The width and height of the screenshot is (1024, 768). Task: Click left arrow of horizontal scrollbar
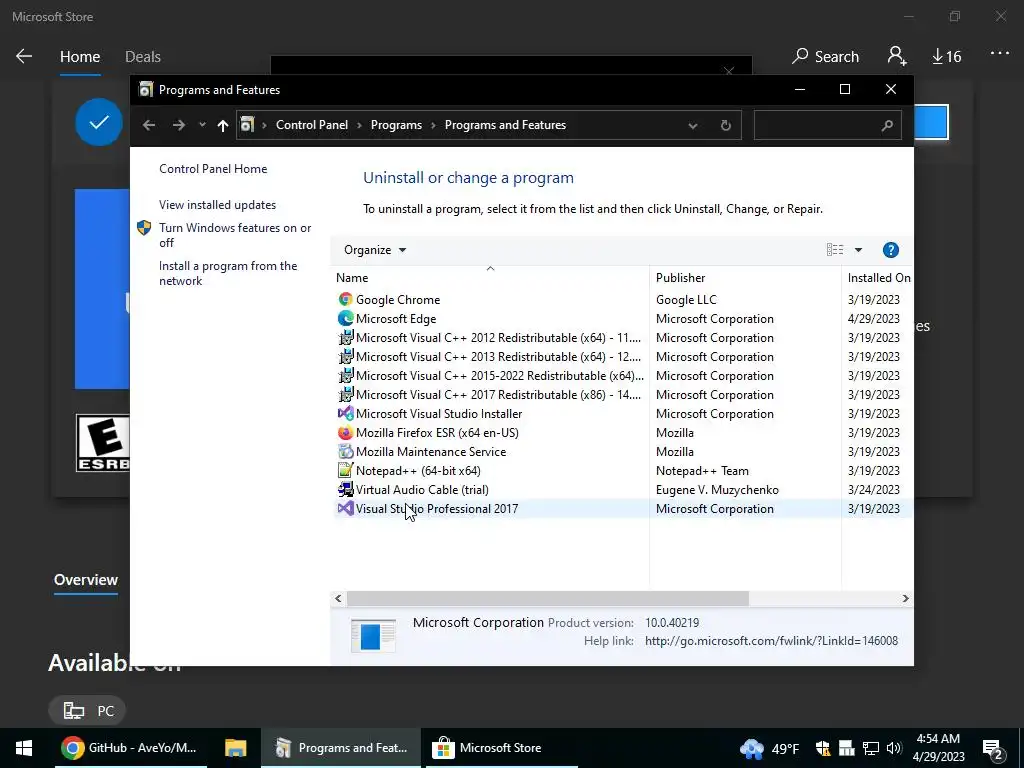(x=338, y=598)
